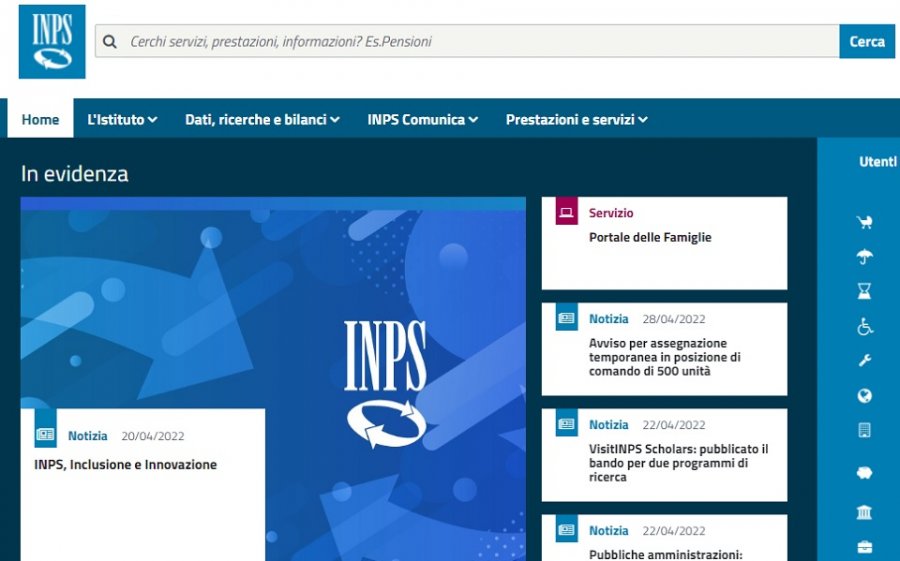Click the Utenti sidebar heading
The image size is (900, 561).
tap(878, 162)
